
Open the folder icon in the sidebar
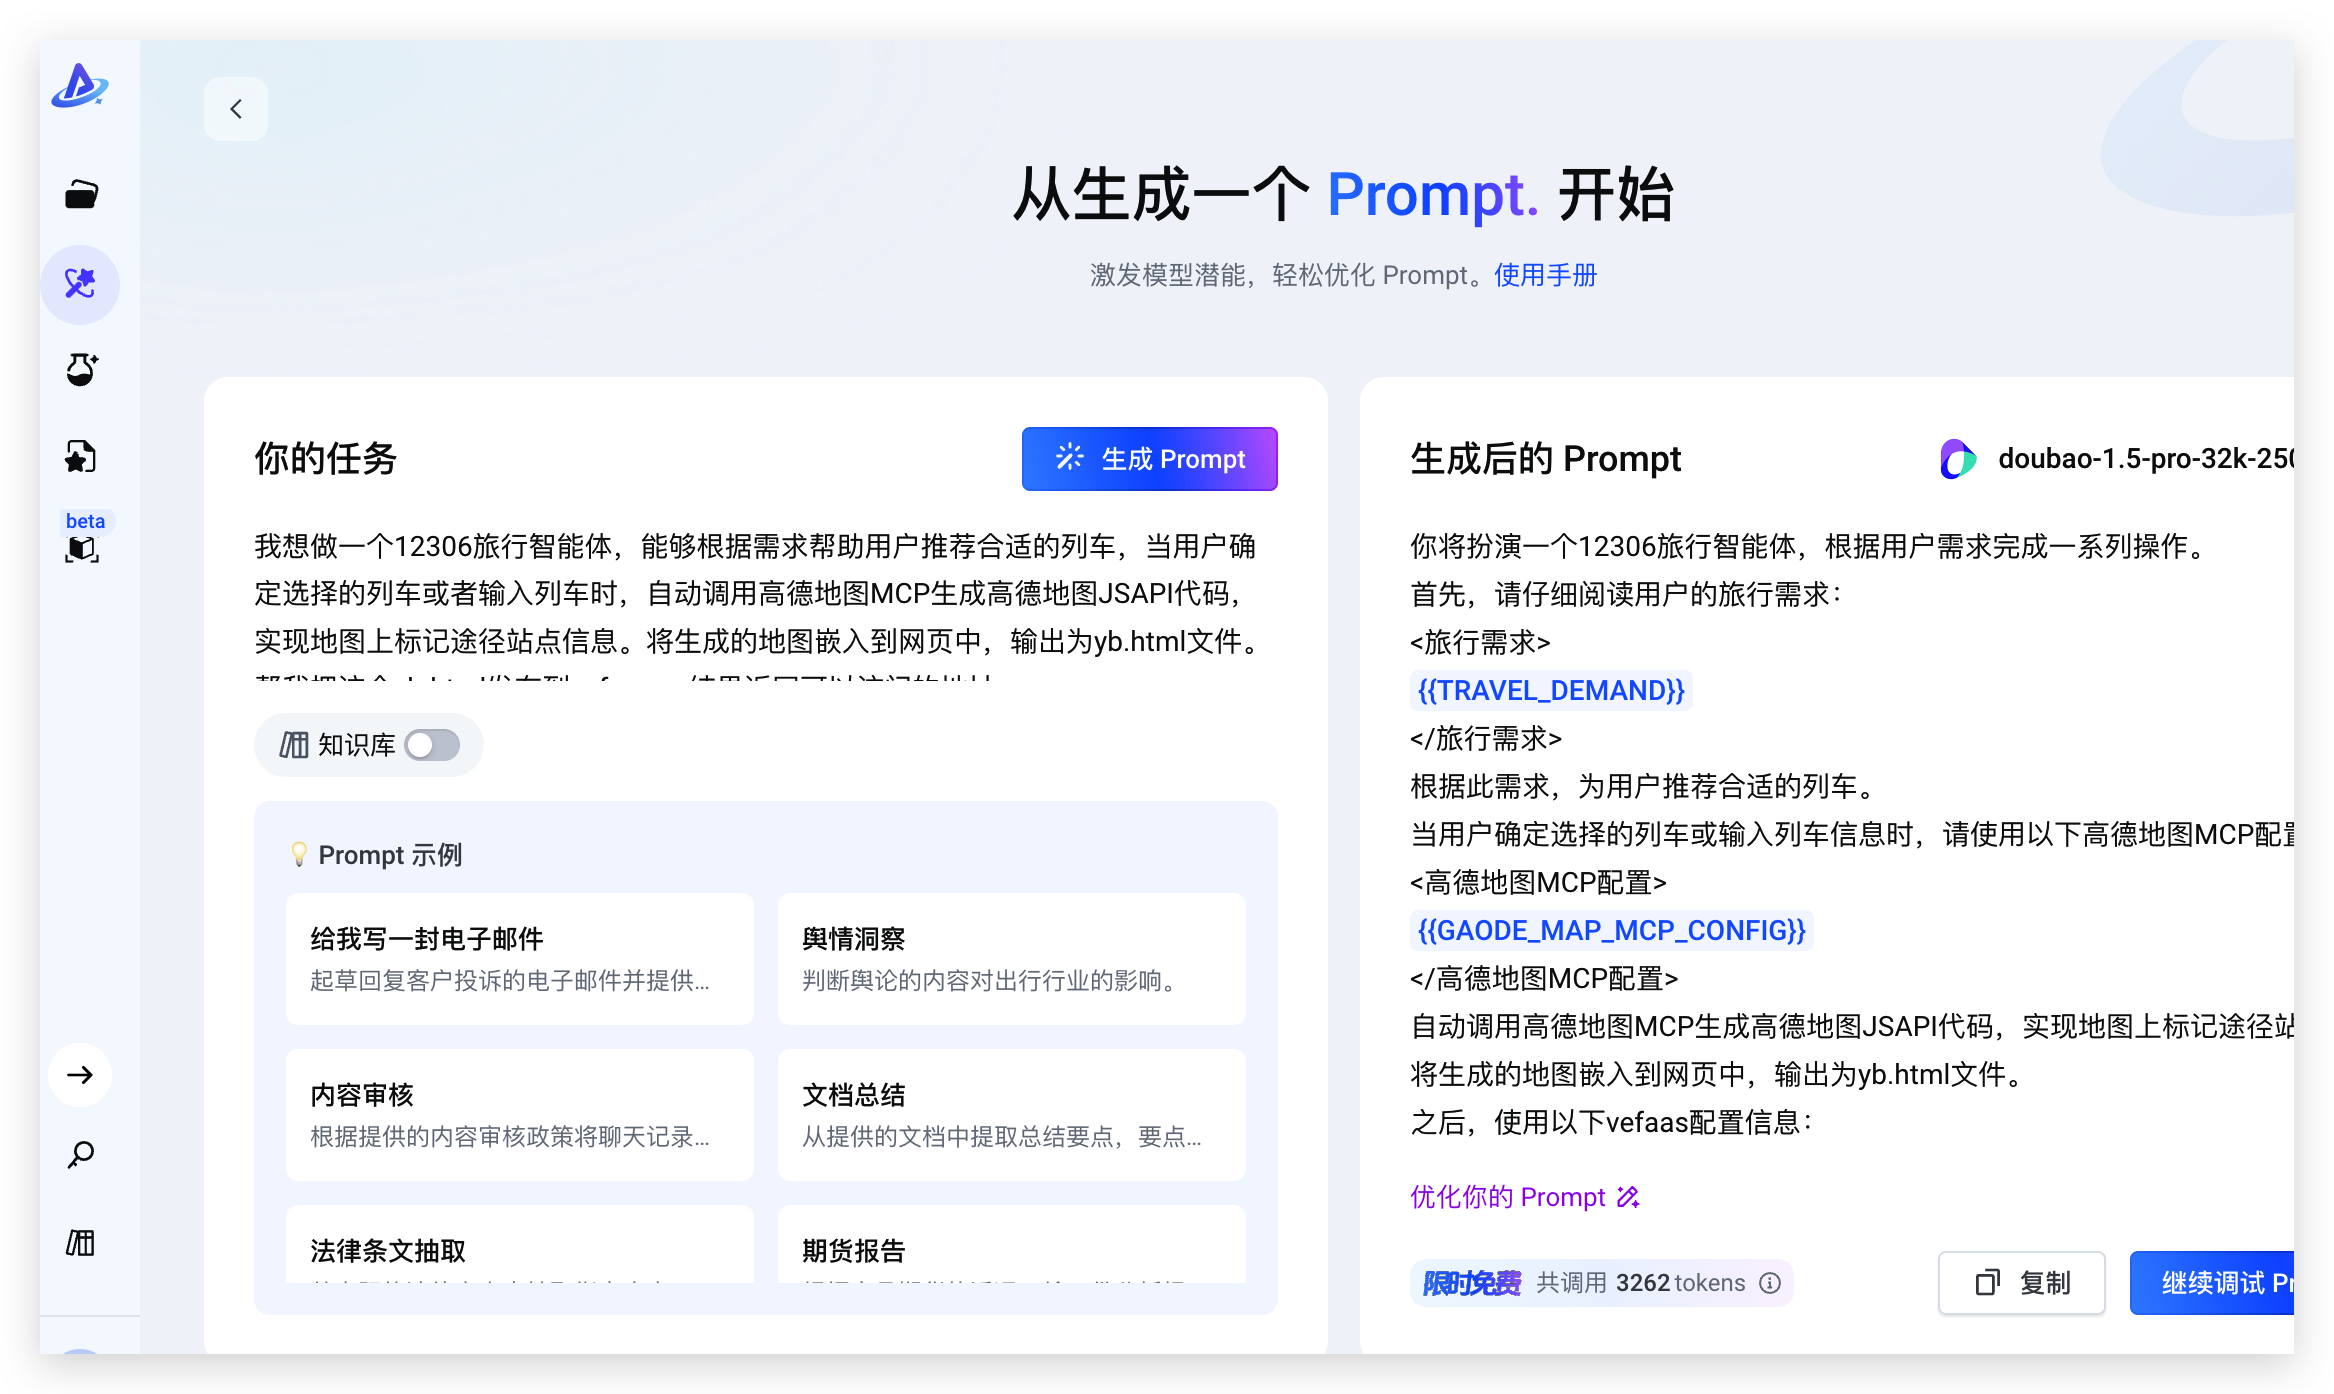[81, 194]
